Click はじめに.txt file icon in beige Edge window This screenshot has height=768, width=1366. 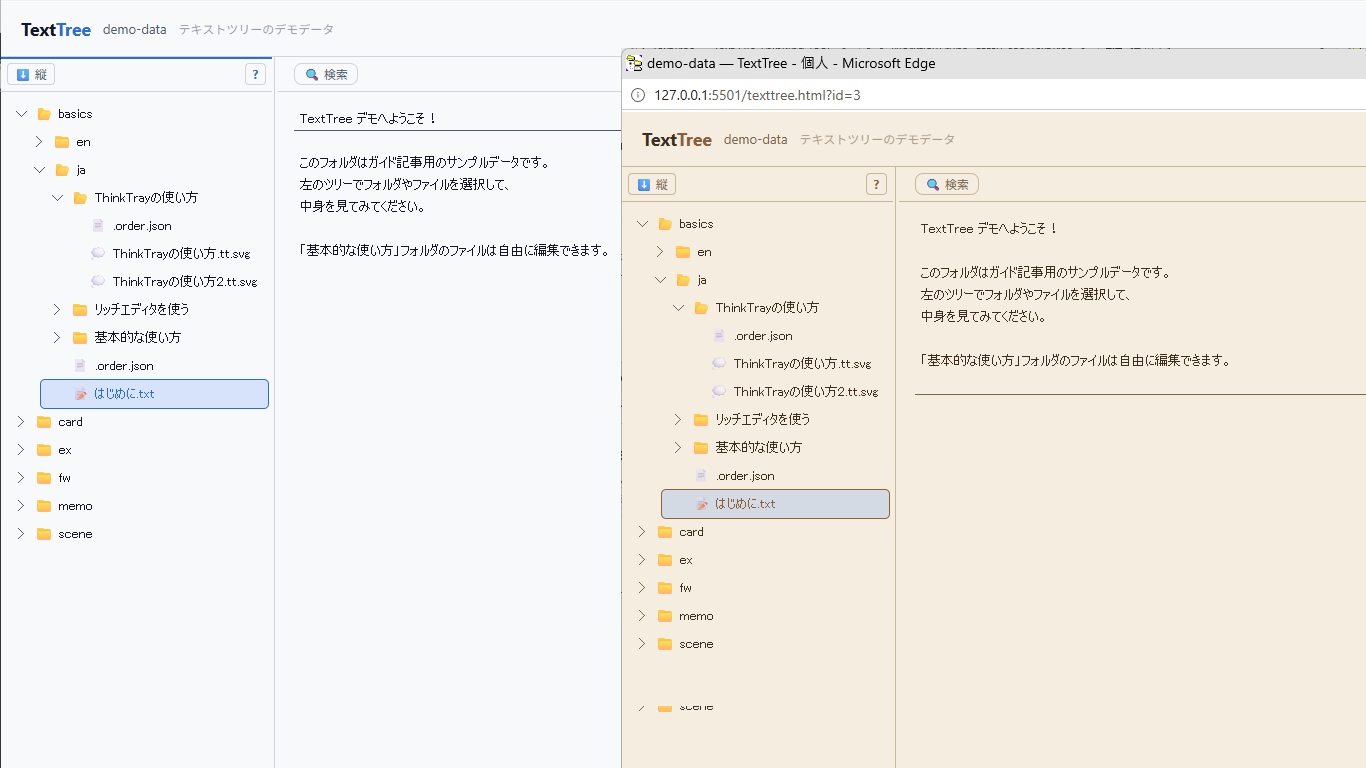(702, 504)
